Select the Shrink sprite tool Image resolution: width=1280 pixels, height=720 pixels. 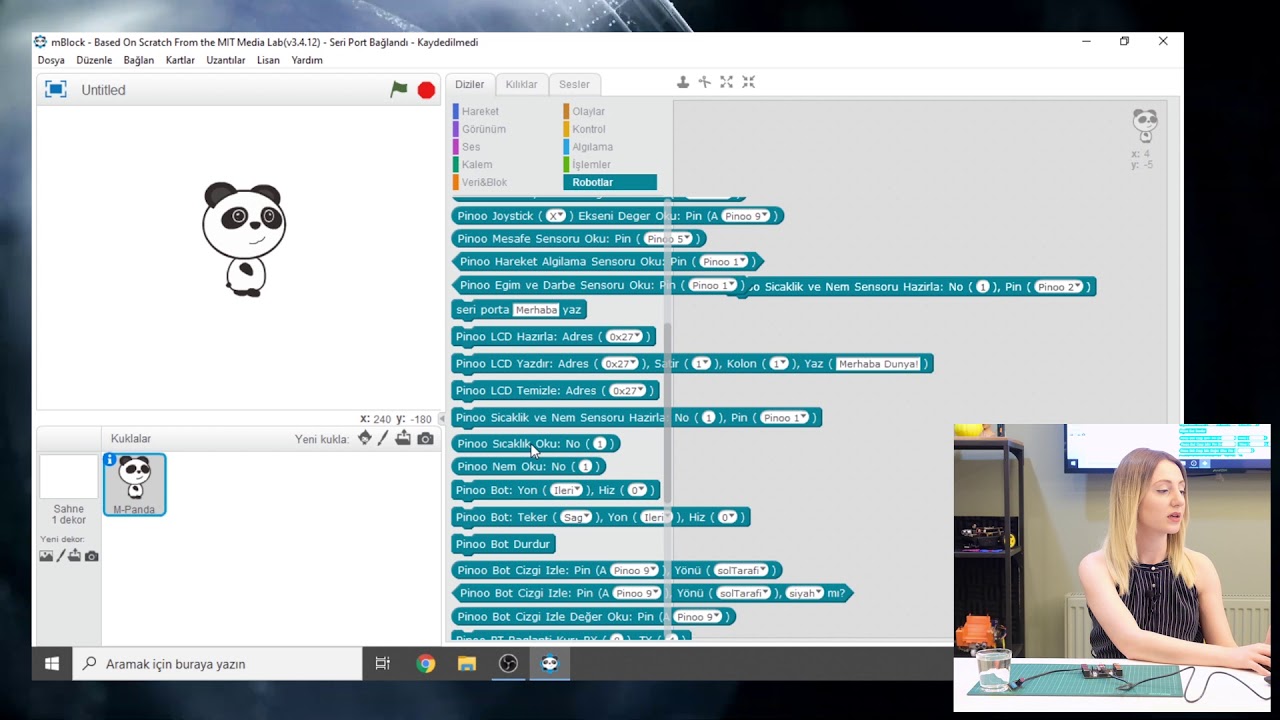coord(748,82)
